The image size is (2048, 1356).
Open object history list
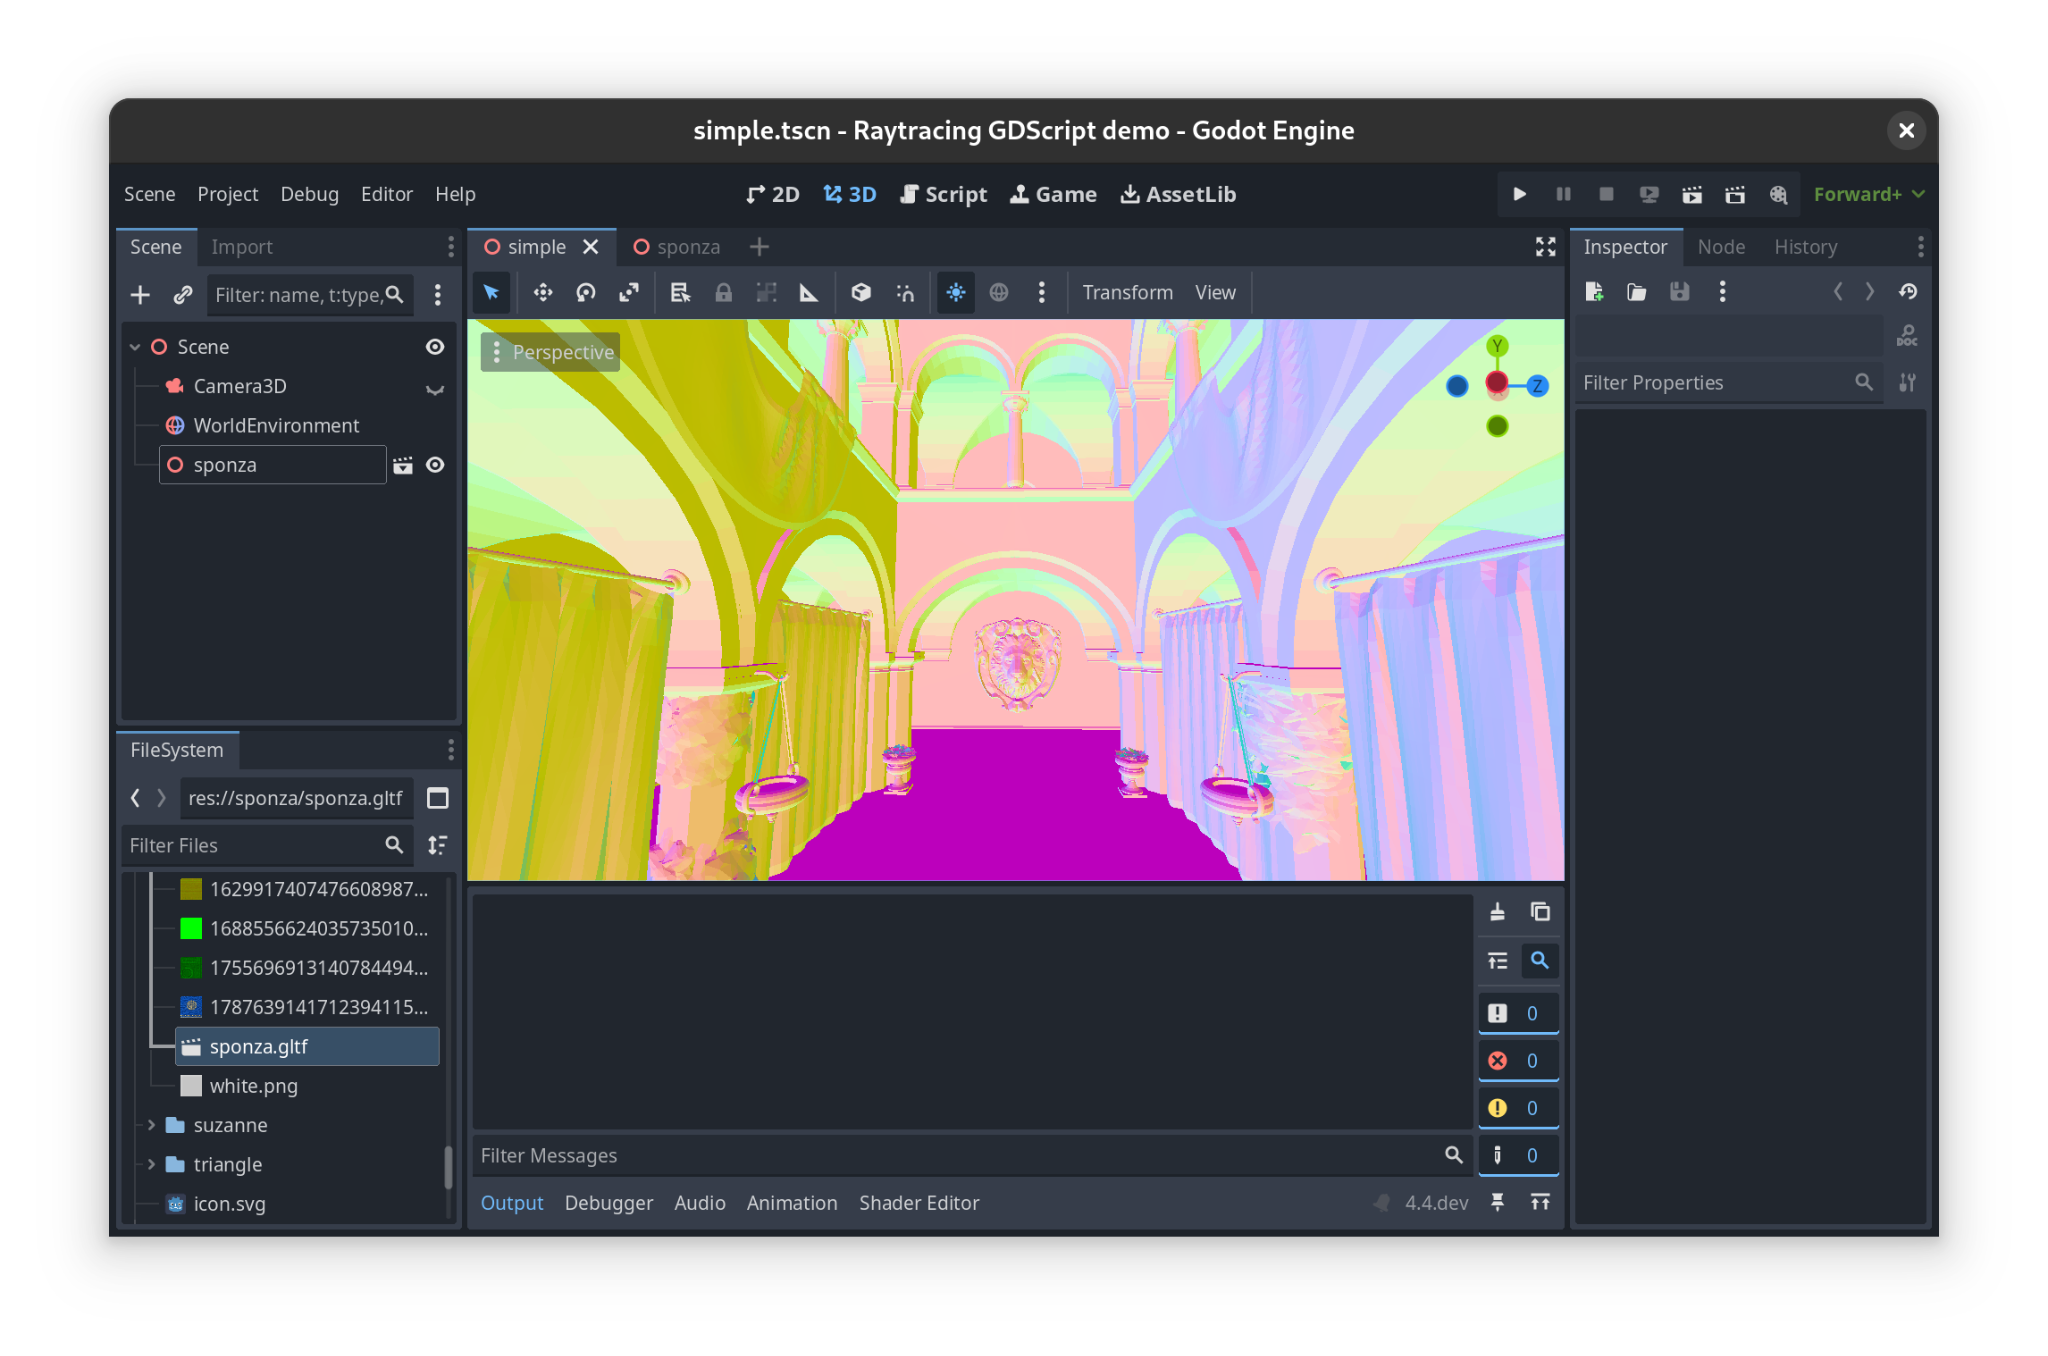tap(1908, 292)
